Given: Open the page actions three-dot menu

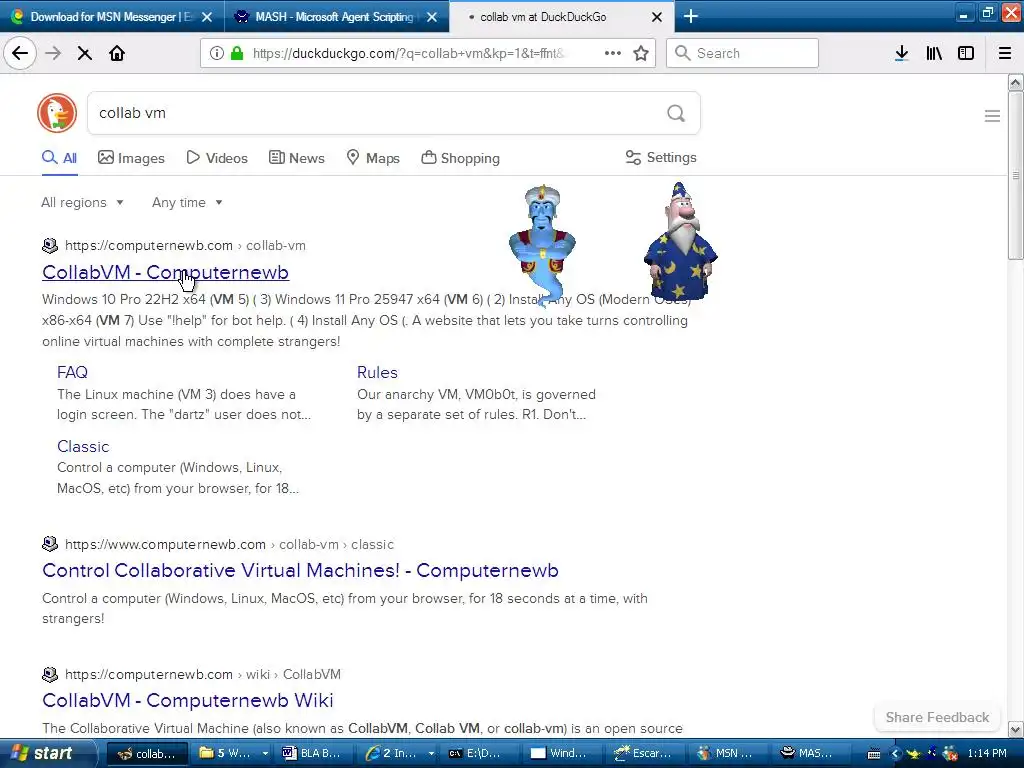Looking at the screenshot, I should tap(613, 53).
